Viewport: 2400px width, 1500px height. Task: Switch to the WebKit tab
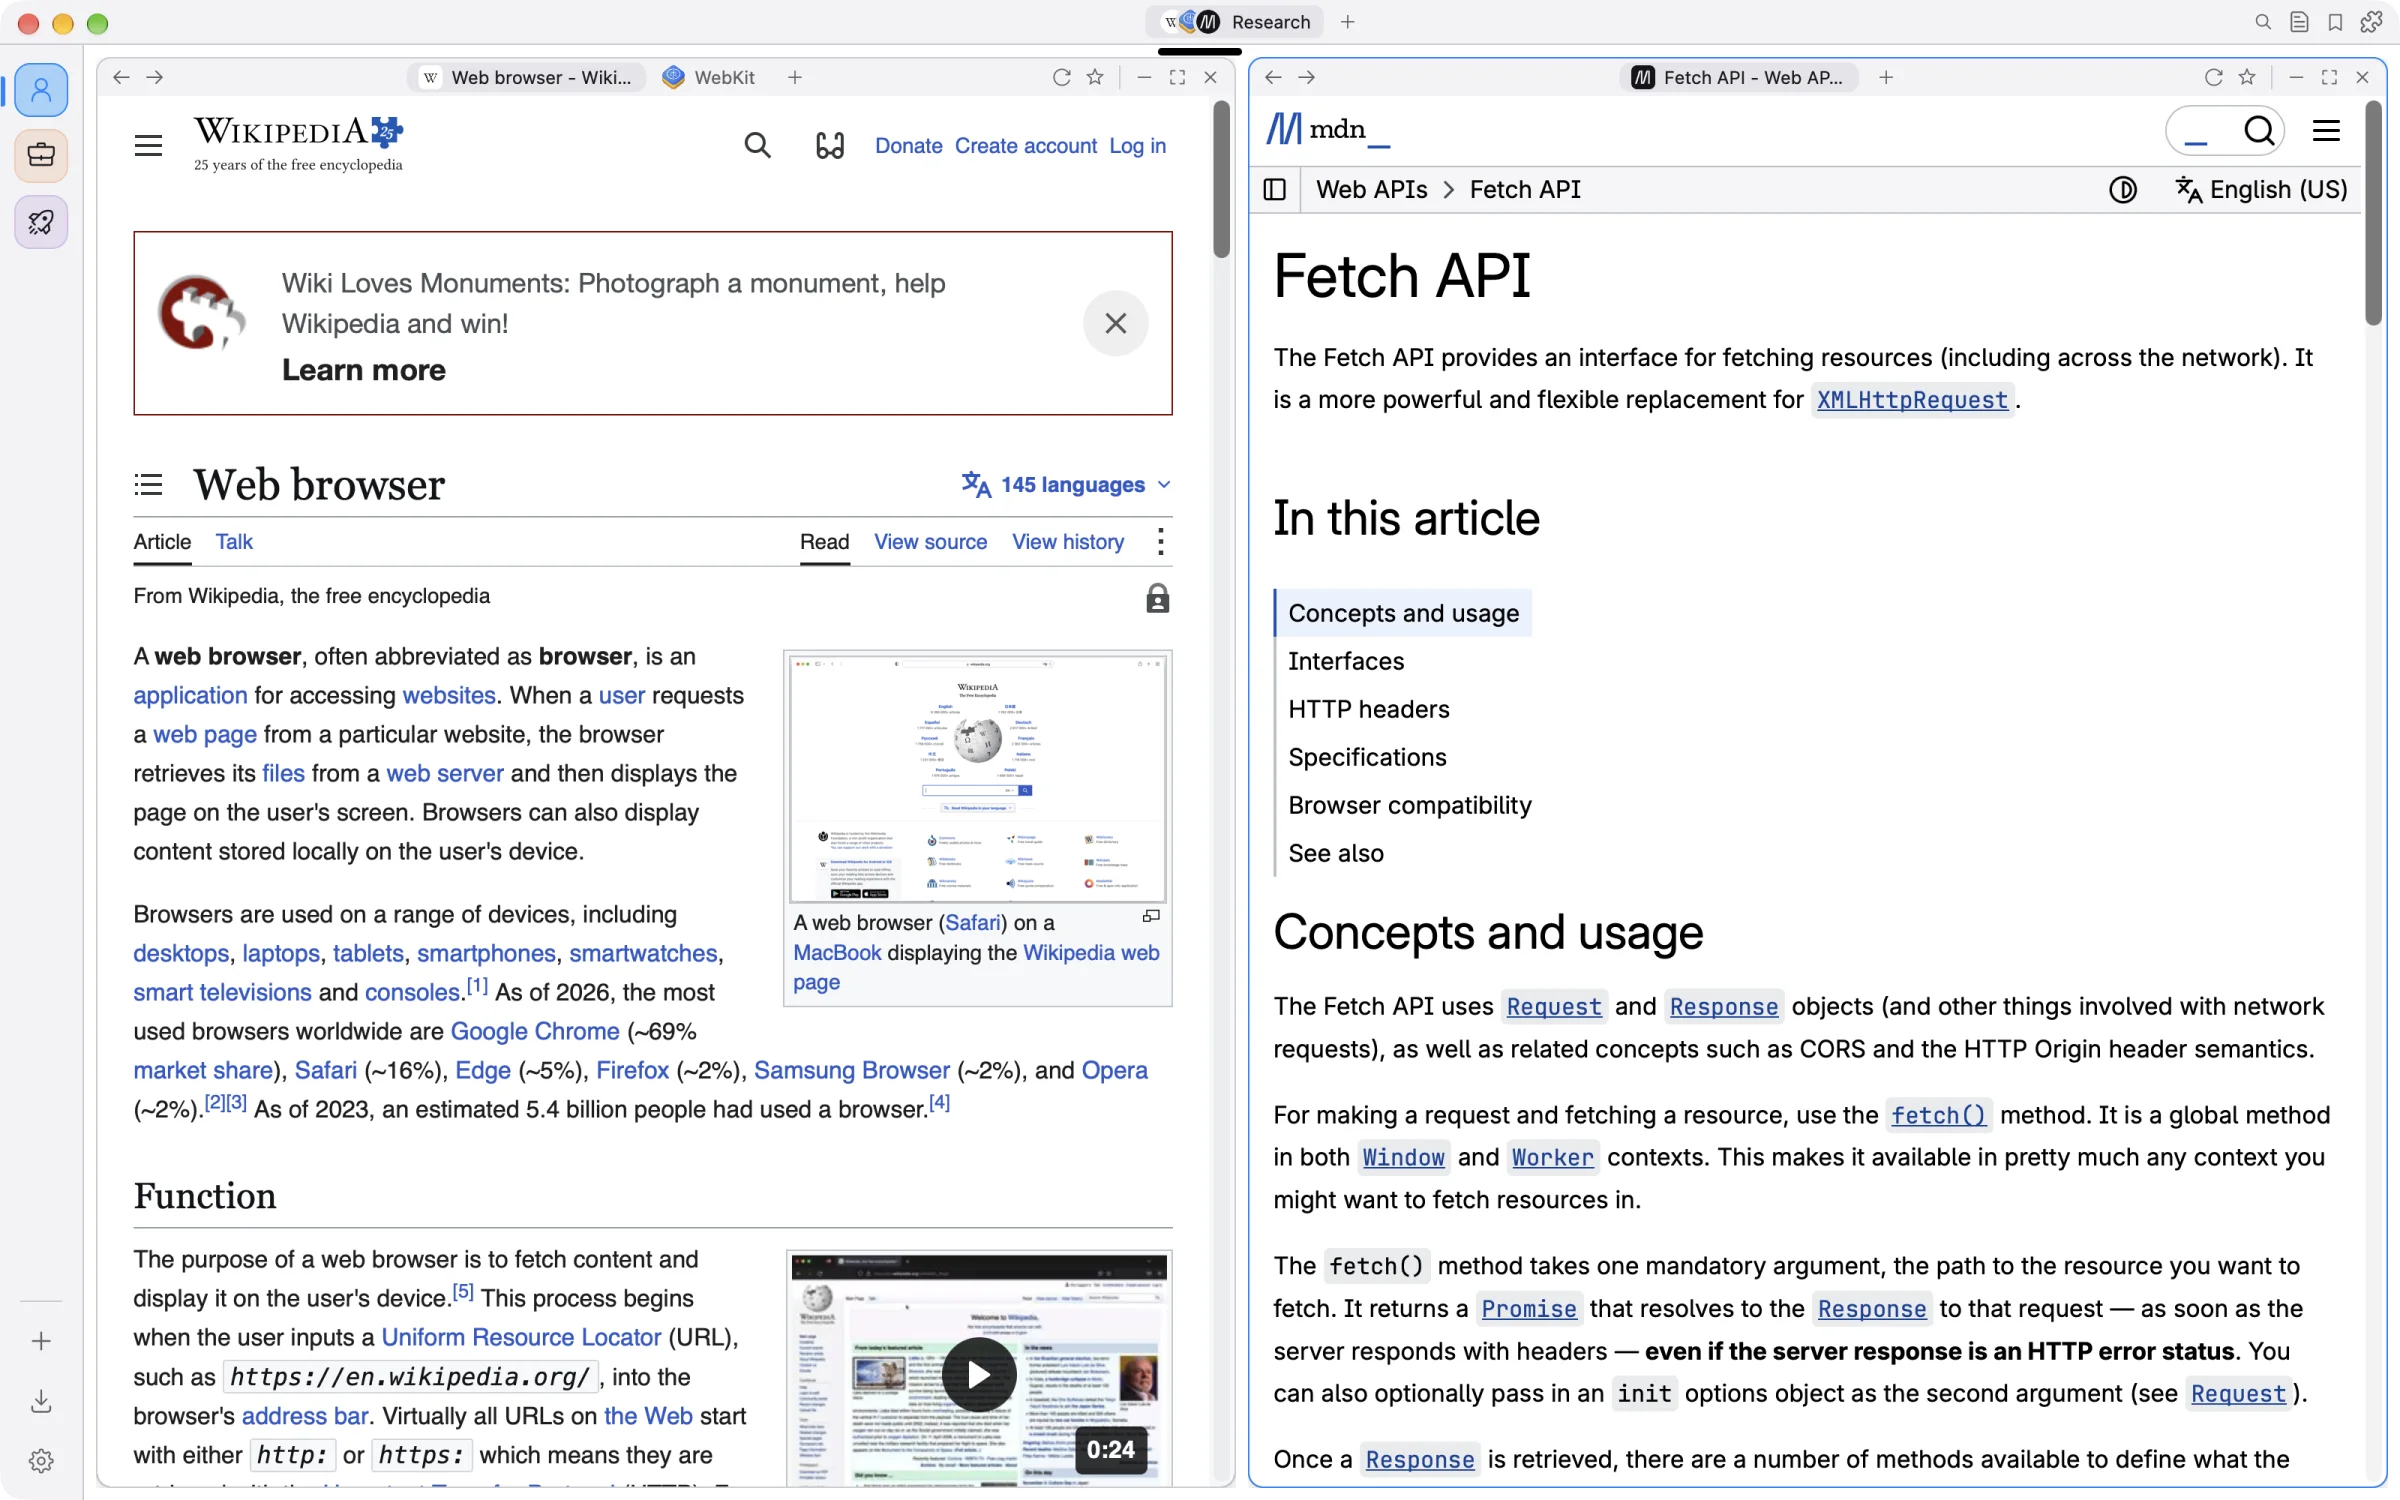709,77
